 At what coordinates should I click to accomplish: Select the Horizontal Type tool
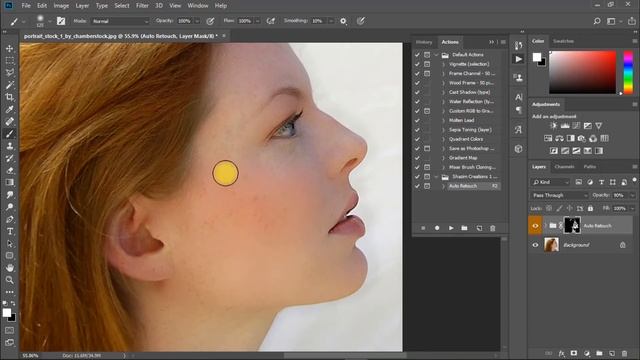click(9, 231)
